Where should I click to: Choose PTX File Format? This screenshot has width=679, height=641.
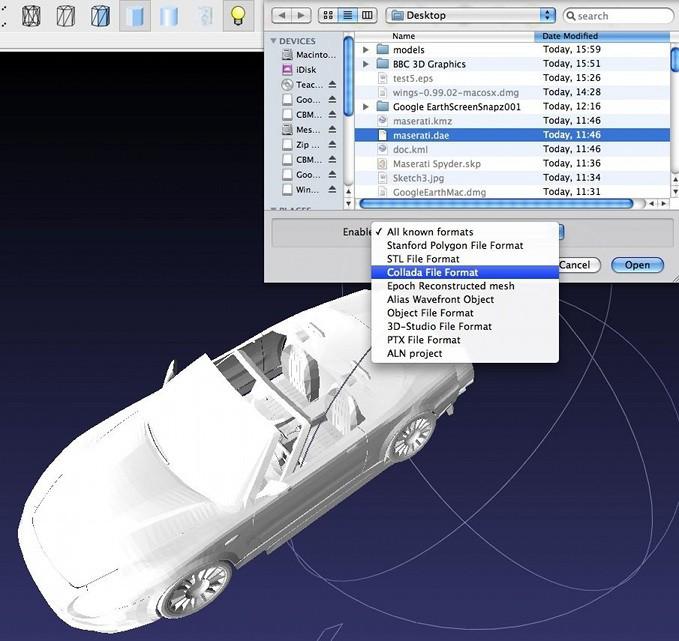point(465,340)
